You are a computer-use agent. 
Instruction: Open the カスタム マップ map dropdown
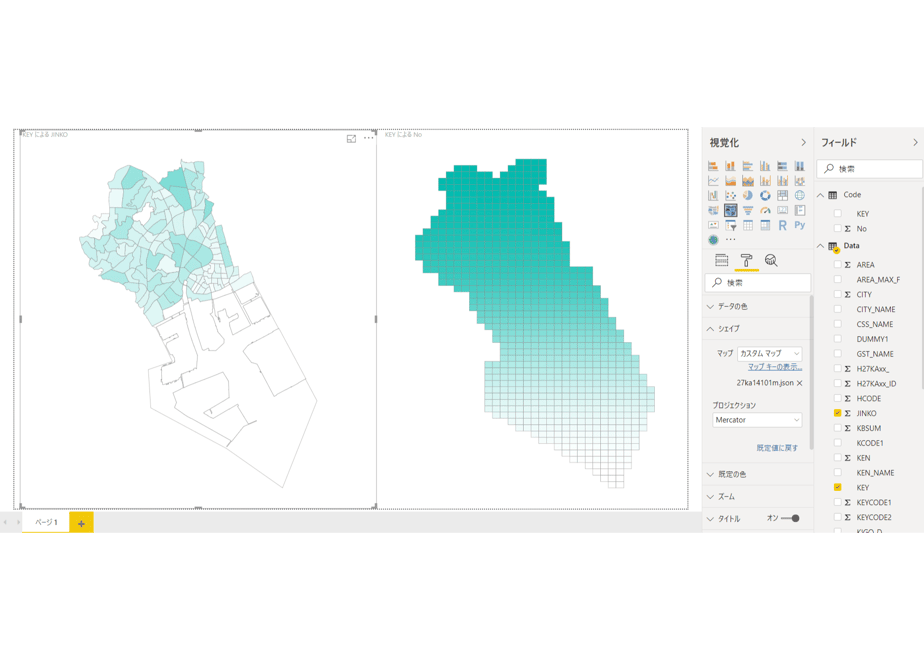click(x=770, y=354)
